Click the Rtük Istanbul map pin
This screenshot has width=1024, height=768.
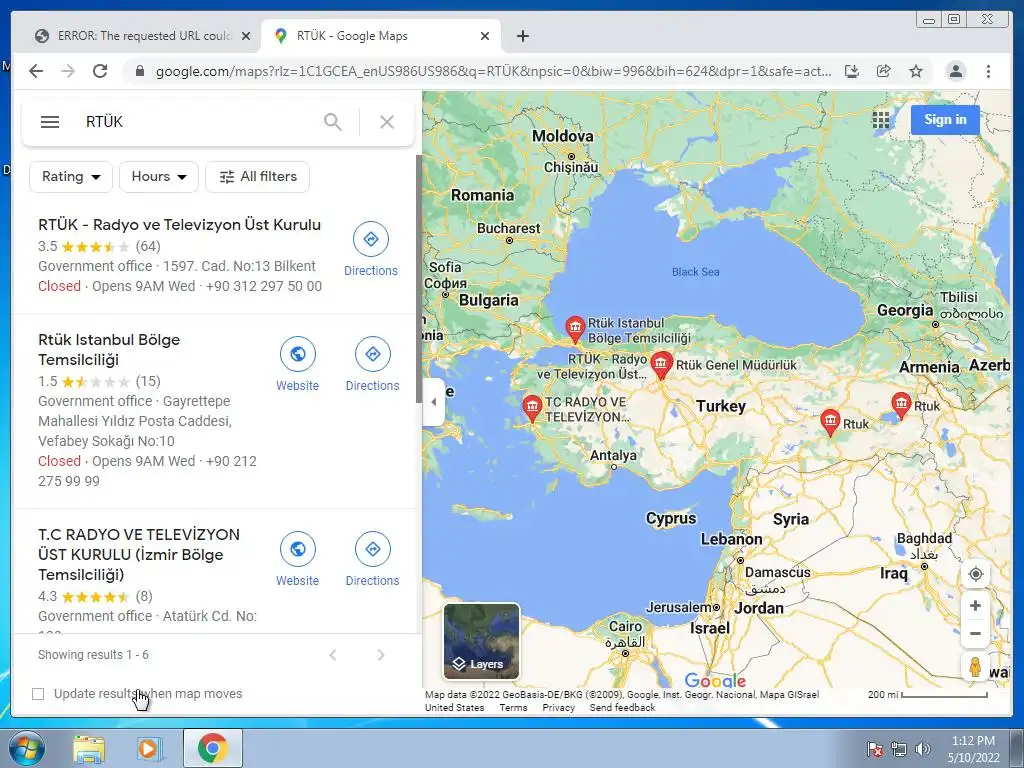point(575,329)
